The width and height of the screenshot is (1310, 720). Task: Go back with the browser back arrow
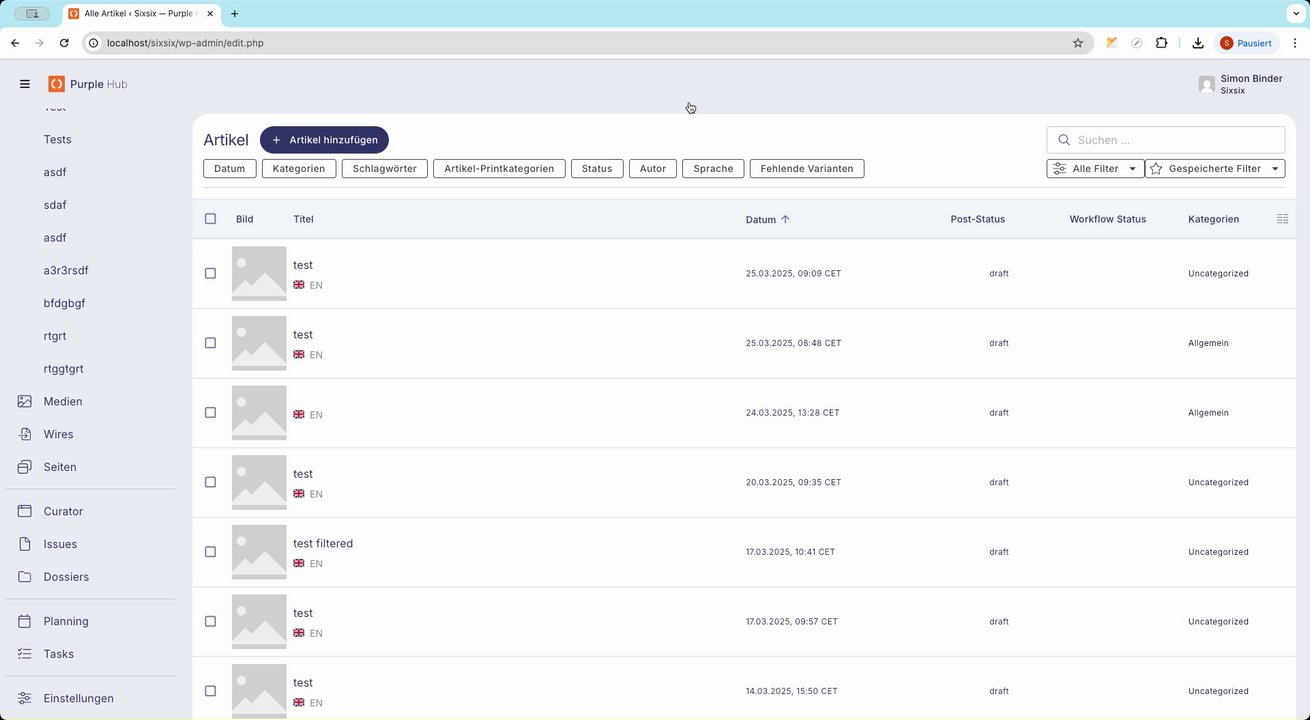coord(15,43)
